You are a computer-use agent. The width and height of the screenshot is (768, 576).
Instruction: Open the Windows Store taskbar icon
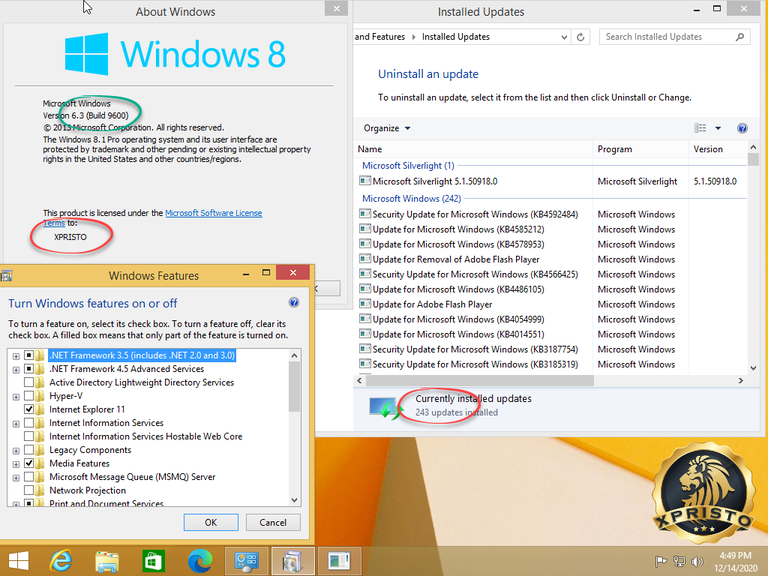click(153, 561)
